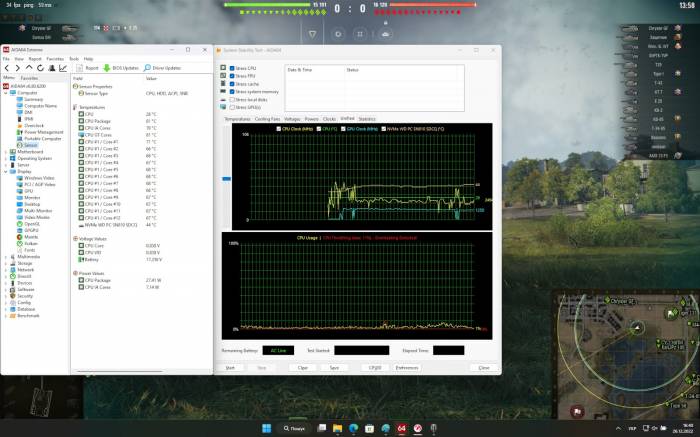Click the Report toolbar button
This screenshot has width=700, height=437.
(x=88, y=68)
